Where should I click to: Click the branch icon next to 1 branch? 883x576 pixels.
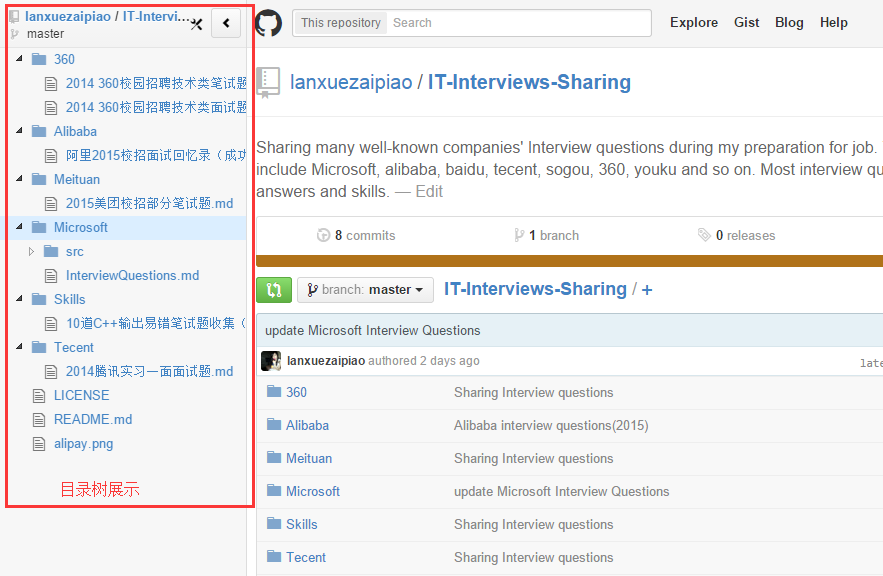tap(519, 235)
